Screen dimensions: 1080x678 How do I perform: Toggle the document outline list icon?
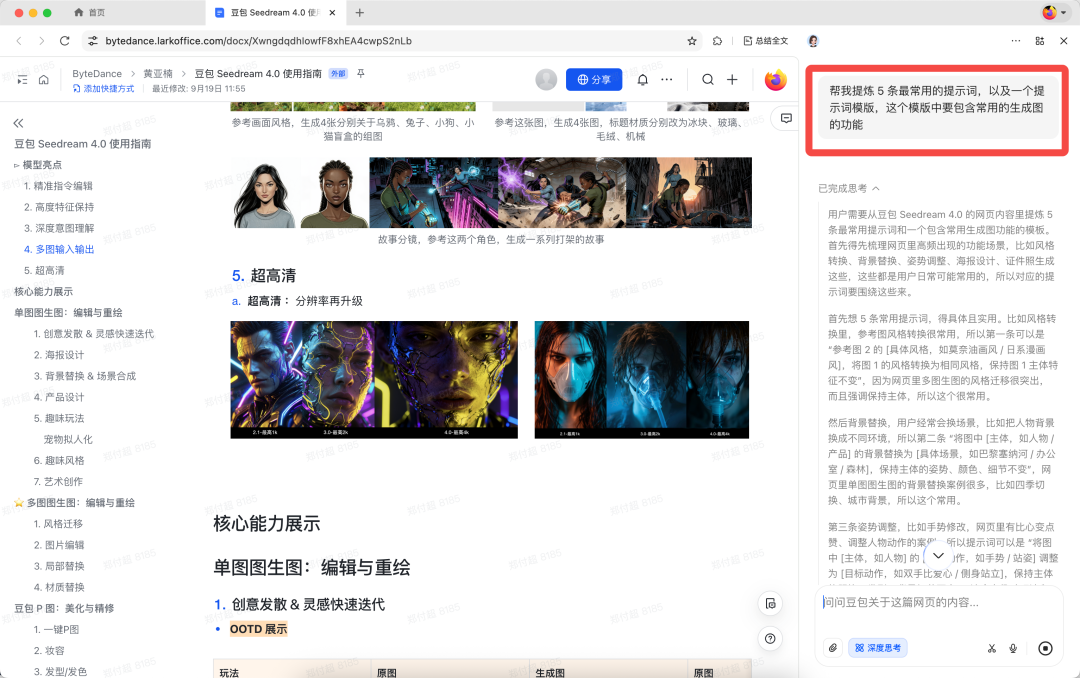(22, 80)
